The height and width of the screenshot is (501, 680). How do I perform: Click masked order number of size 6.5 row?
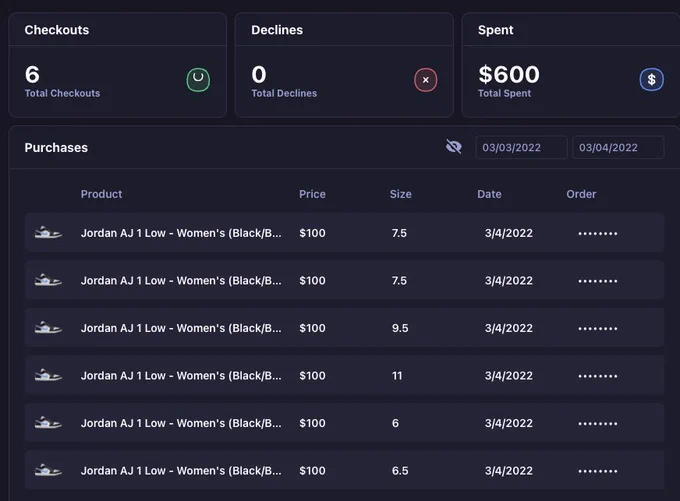[x=598, y=471]
